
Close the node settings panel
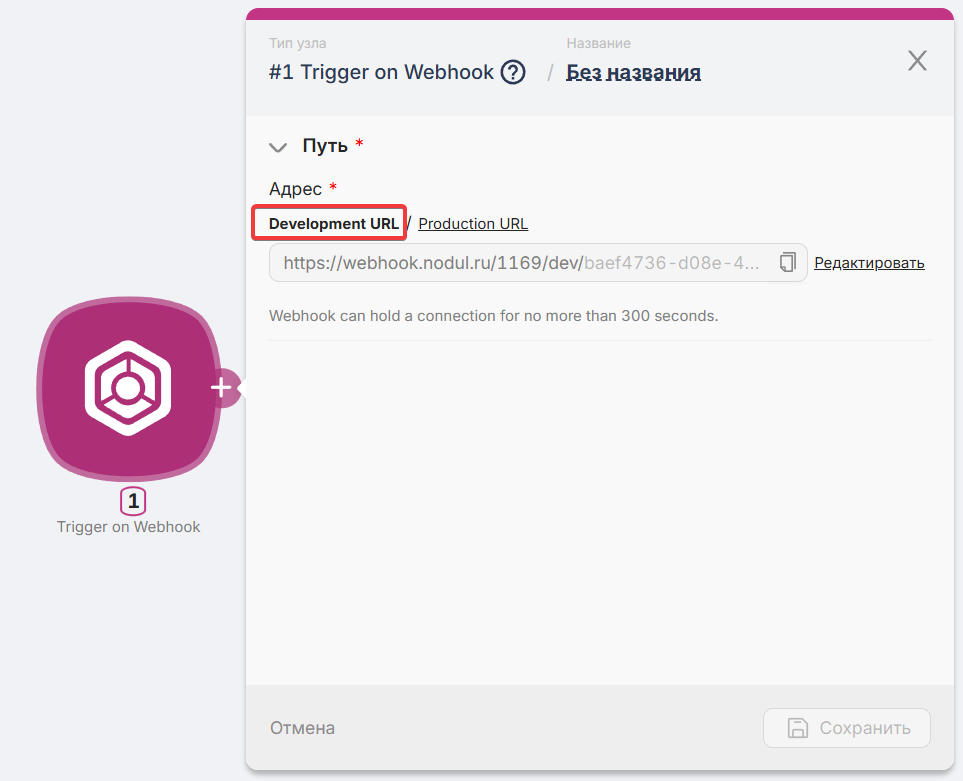917,61
